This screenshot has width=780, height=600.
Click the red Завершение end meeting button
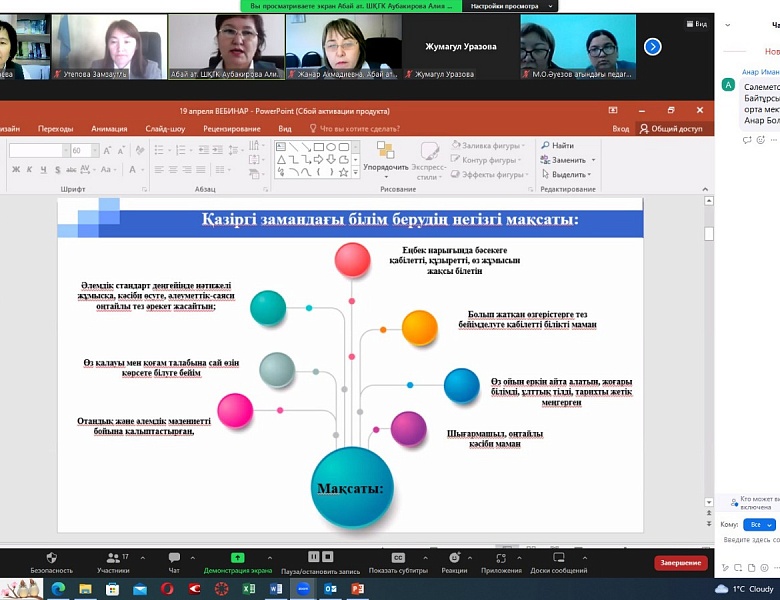680,563
